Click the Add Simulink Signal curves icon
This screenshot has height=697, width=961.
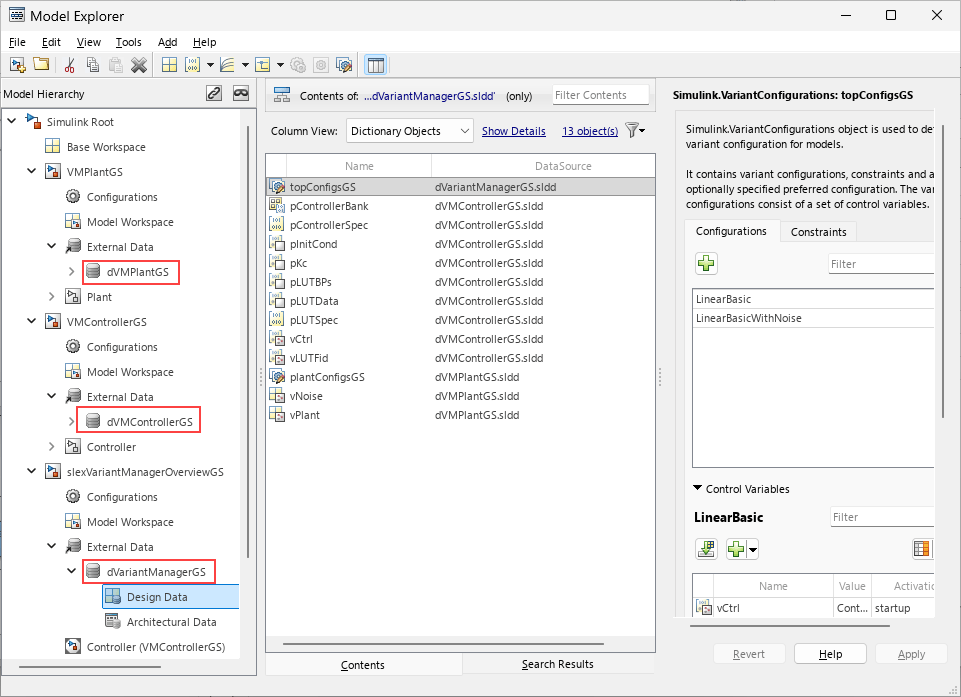coord(227,65)
